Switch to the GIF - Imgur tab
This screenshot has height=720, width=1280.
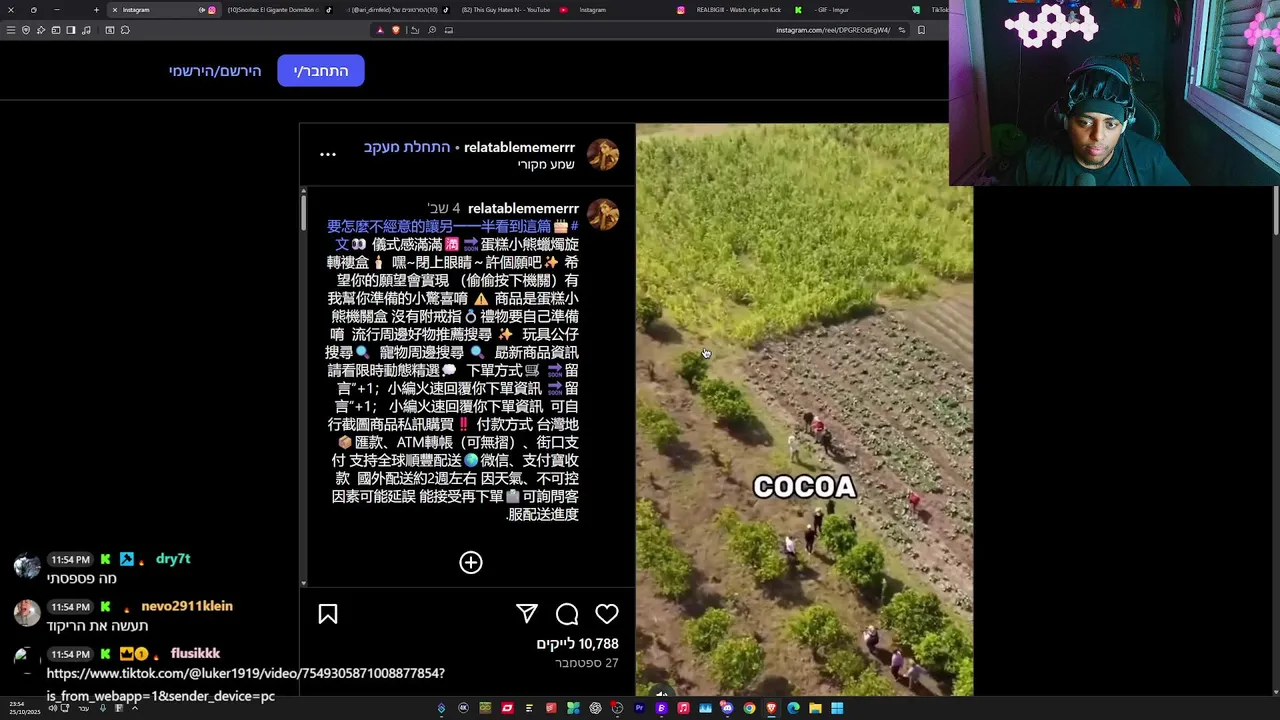(832, 10)
